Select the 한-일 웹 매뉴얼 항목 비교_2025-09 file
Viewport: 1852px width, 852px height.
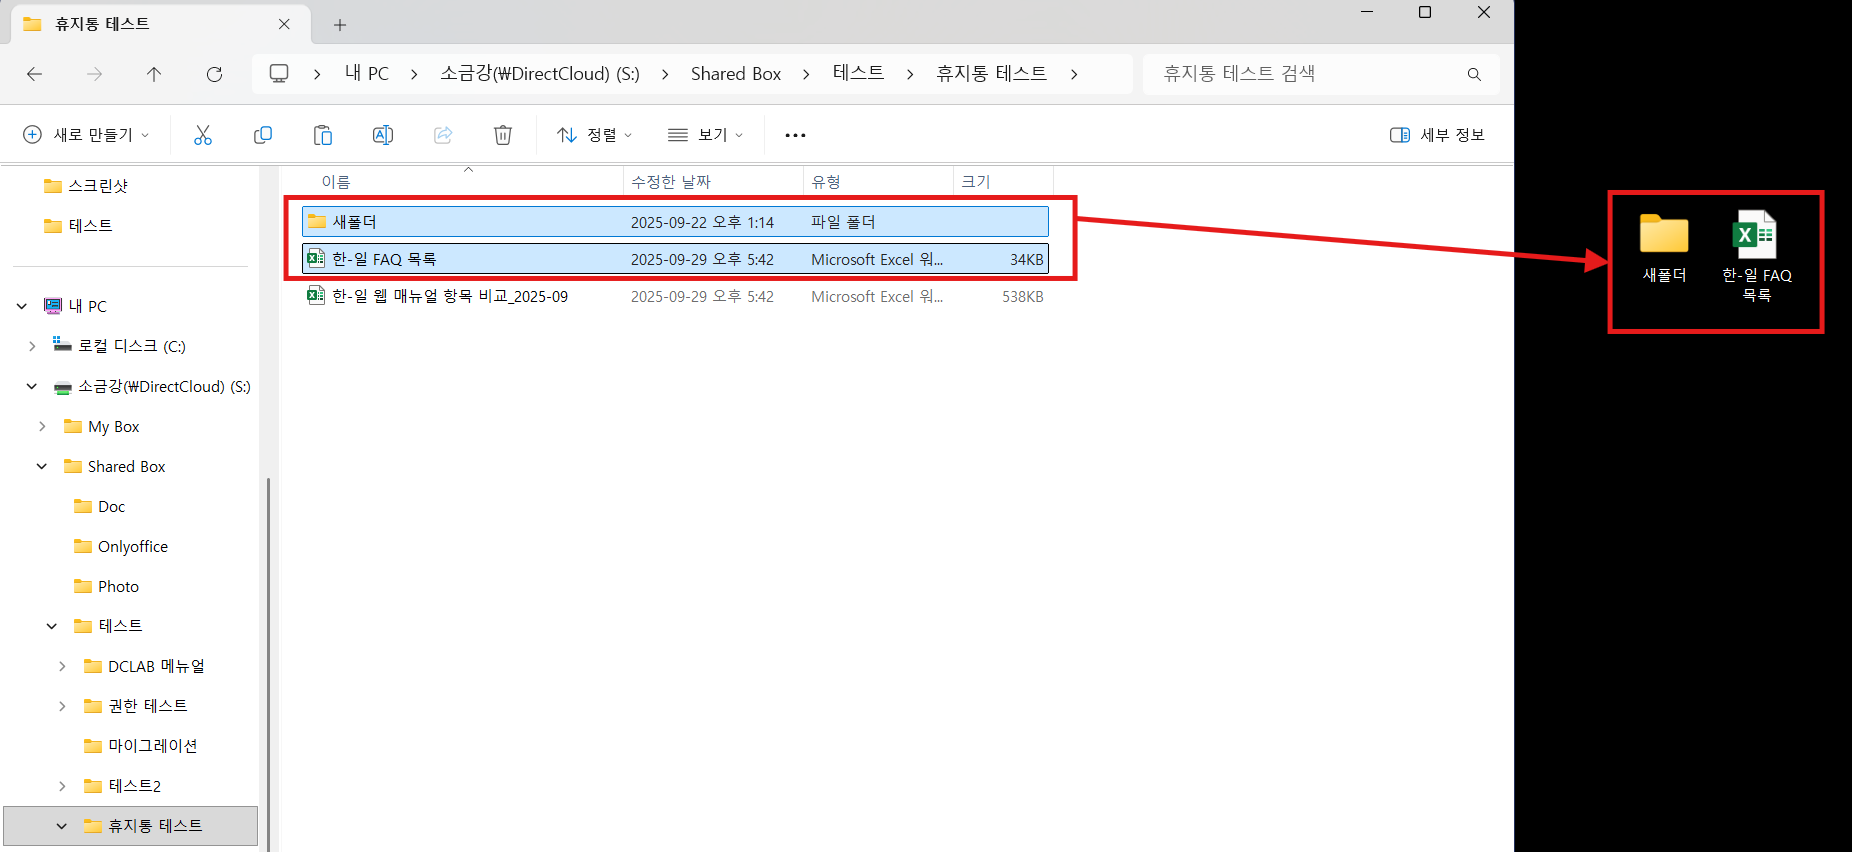[x=450, y=297]
